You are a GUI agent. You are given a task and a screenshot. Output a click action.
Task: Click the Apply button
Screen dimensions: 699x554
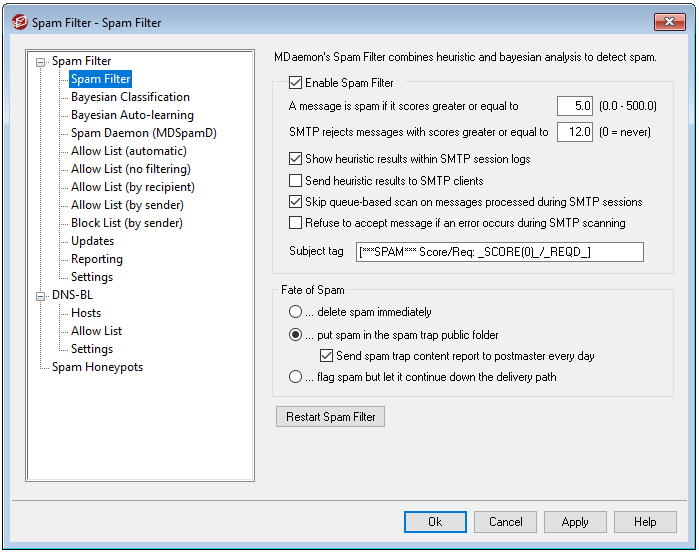tap(575, 522)
